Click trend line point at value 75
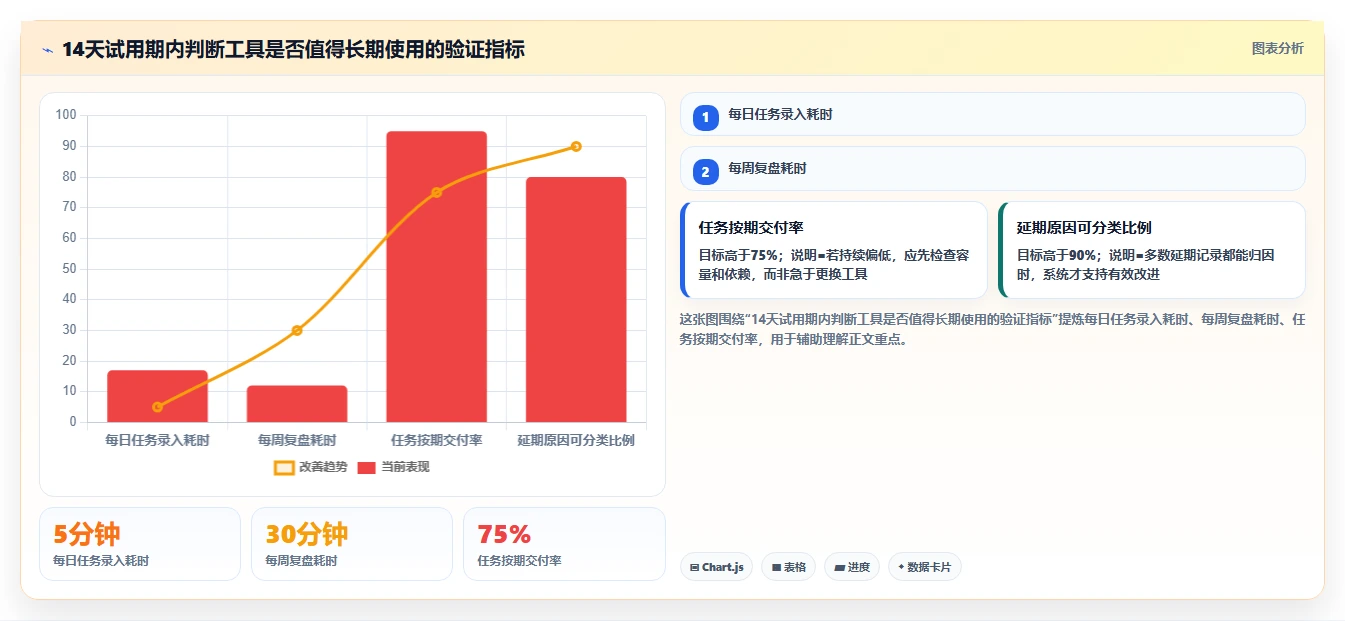The image size is (1345, 621). coord(437,192)
